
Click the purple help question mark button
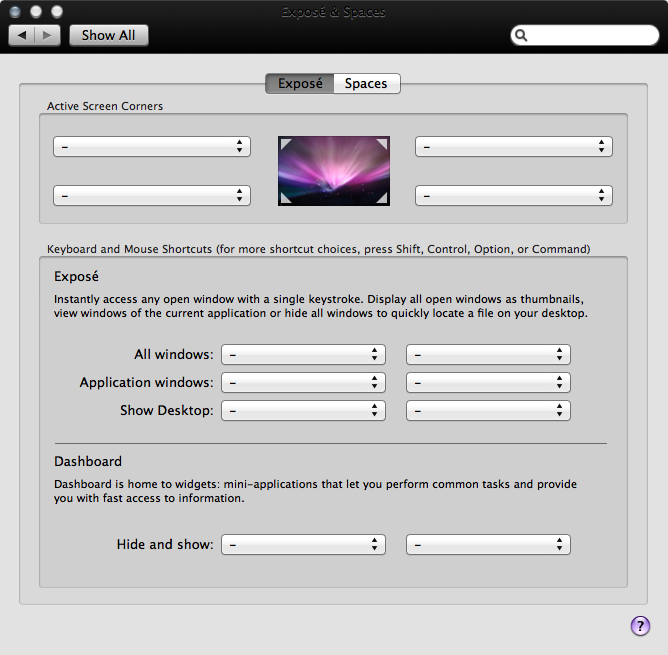(640, 626)
